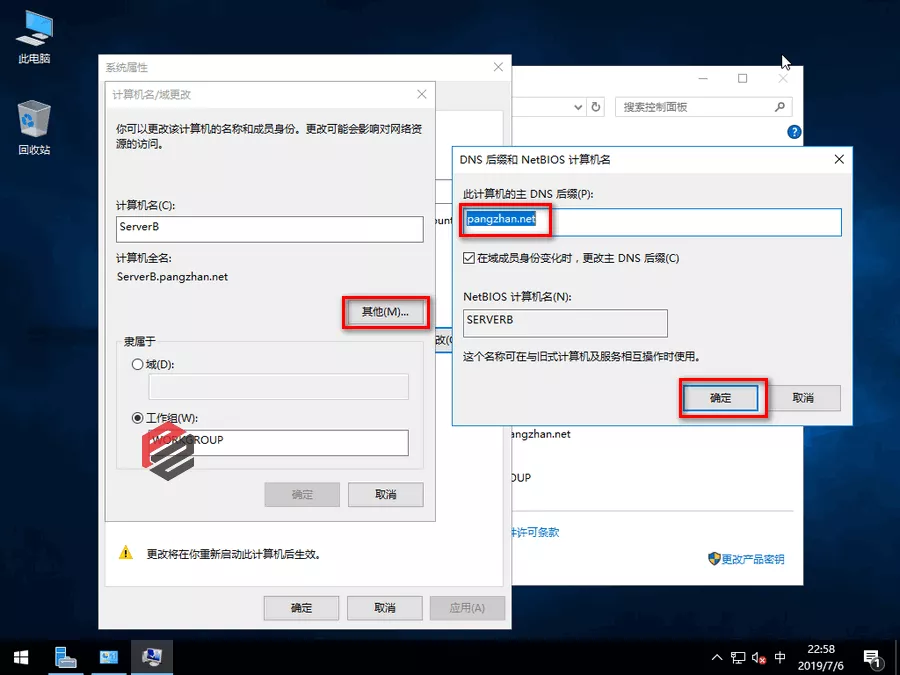The width and height of the screenshot is (900, 675).
Task: Click 取消 in the DNS suffix dialog
Action: 803,398
